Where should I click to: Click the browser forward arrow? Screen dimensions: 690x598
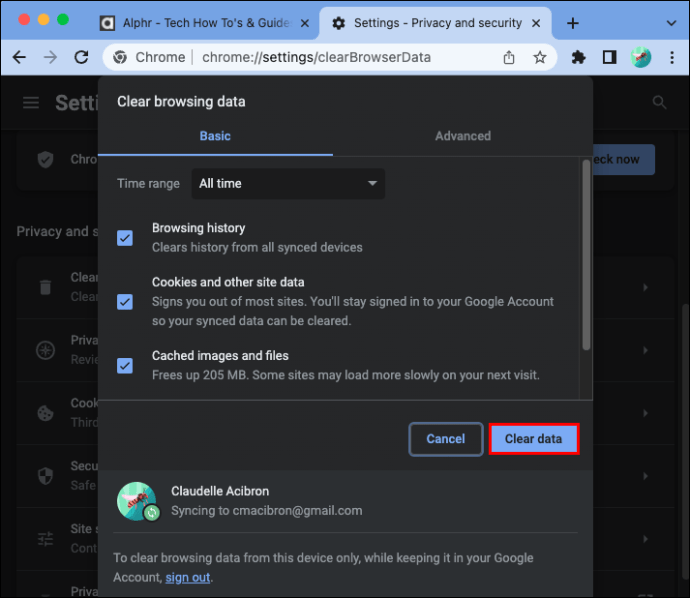(x=51, y=57)
